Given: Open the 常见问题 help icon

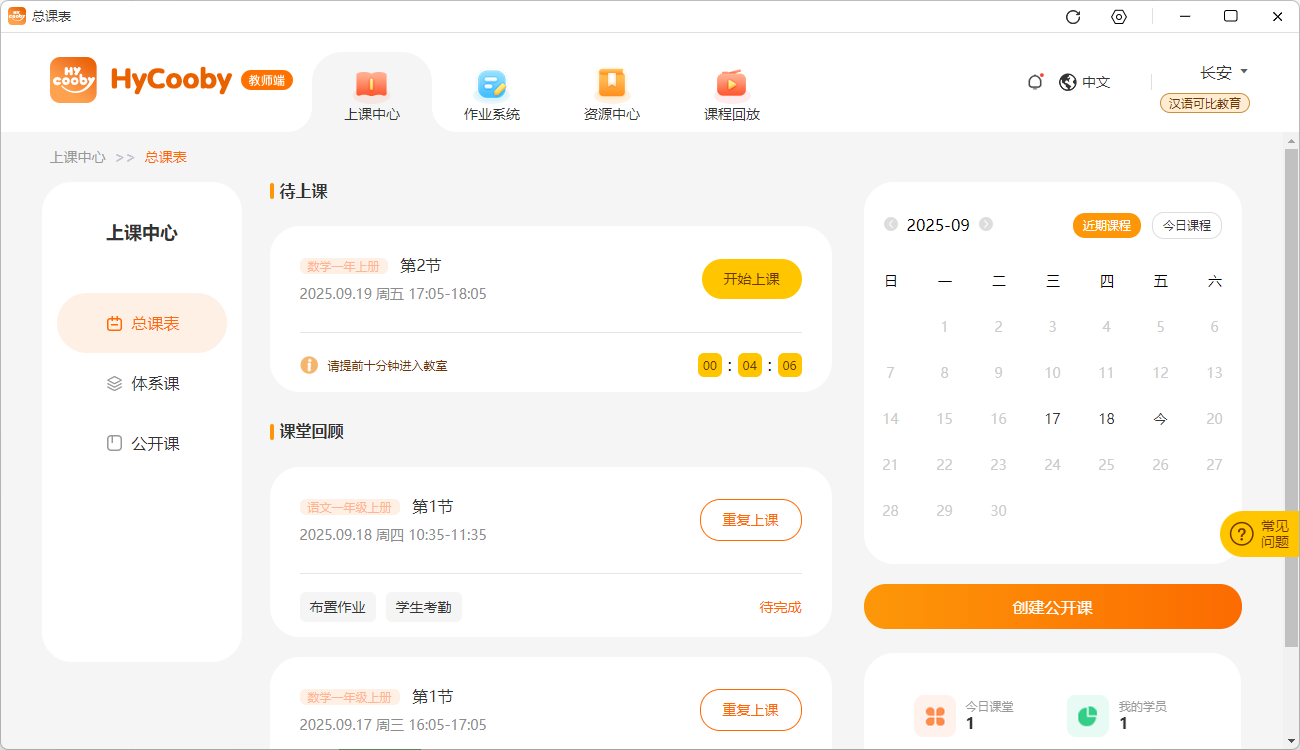Looking at the screenshot, I should [x=1241, y=534].
